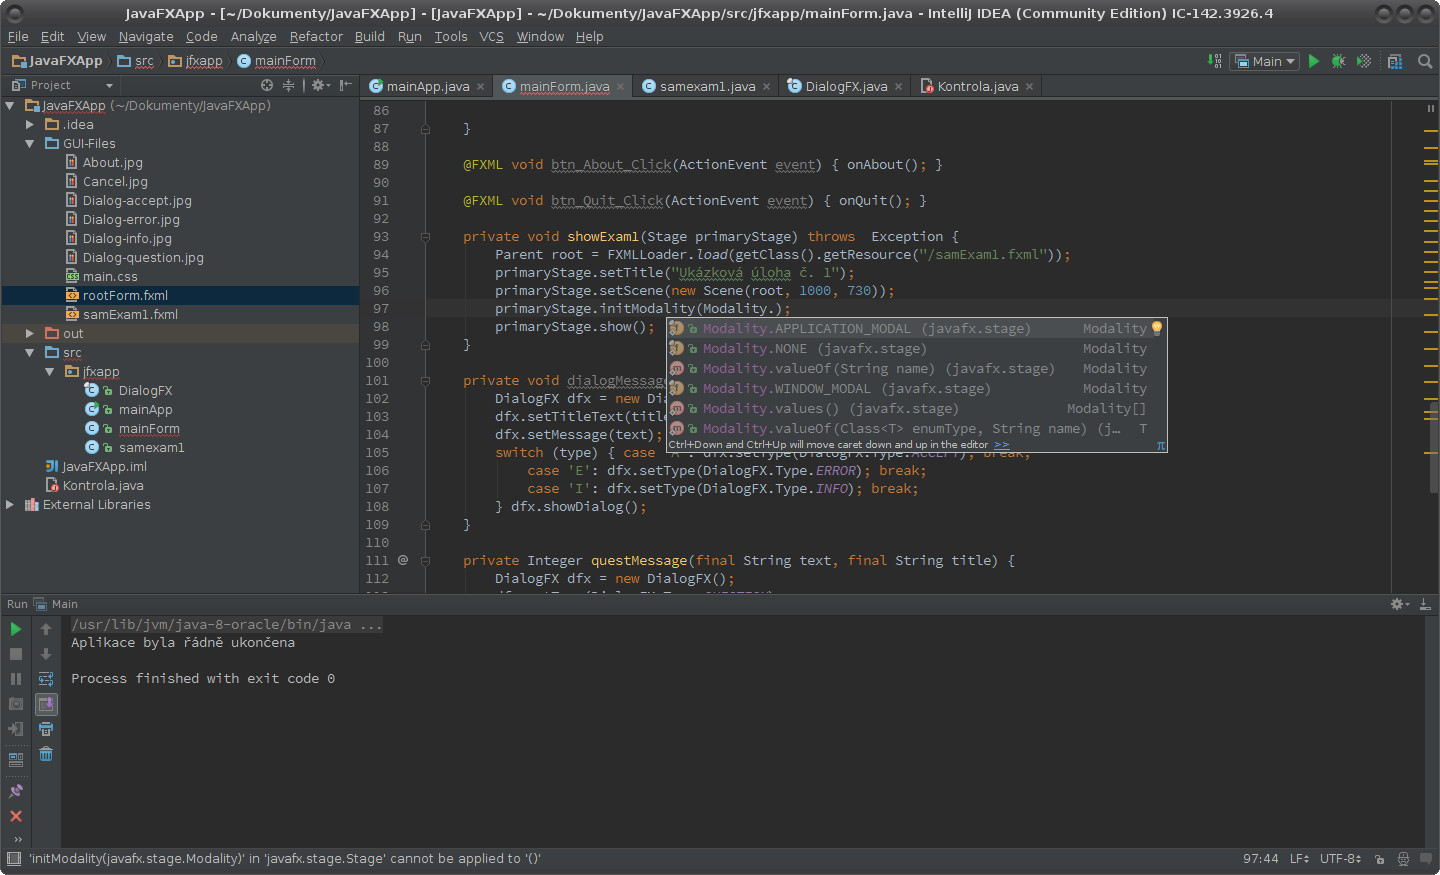Switch to DialogFX.java tab

[846, 86]
